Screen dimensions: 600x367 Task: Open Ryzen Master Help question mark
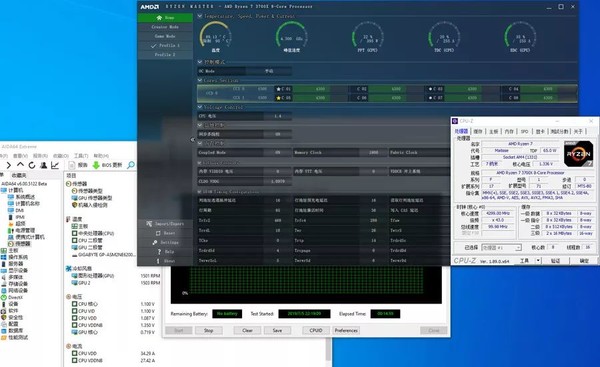(x=159, y=252)
